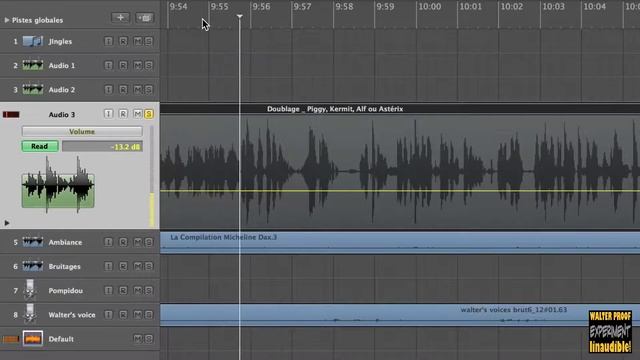Mute the Audio 1 track
The height and width of the screenshot is (360, 640).
click(138, 65)
